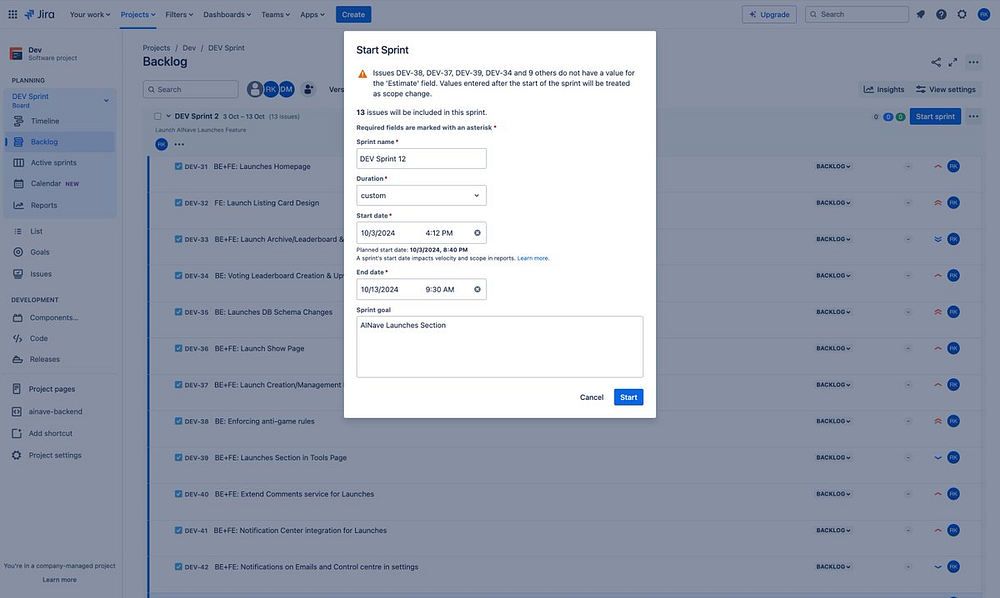Click the fullscreen expand icon

(x=953, y=62)
